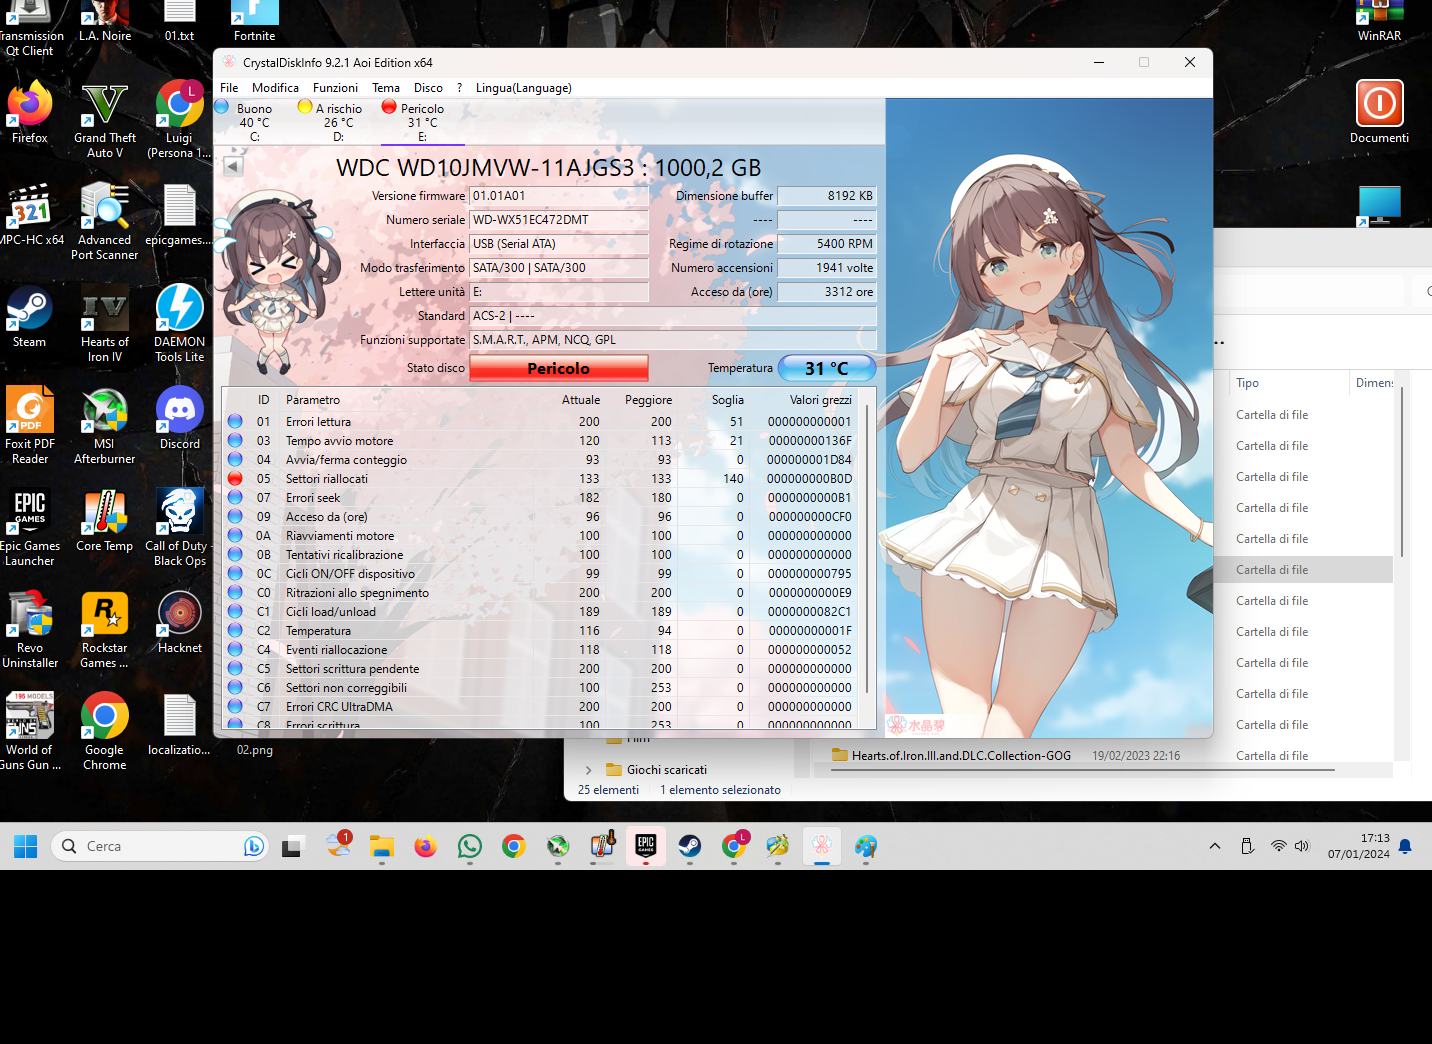Open the Steam desktop shortcut
This screenshot has height=1044, width=1432.
click(x=30, y=316)
